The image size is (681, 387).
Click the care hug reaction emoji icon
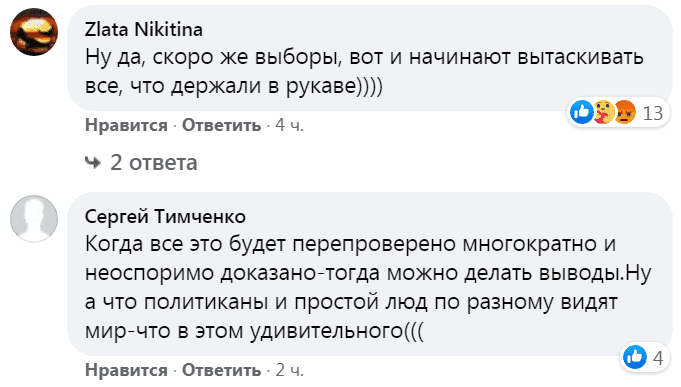tap(604, 112)
